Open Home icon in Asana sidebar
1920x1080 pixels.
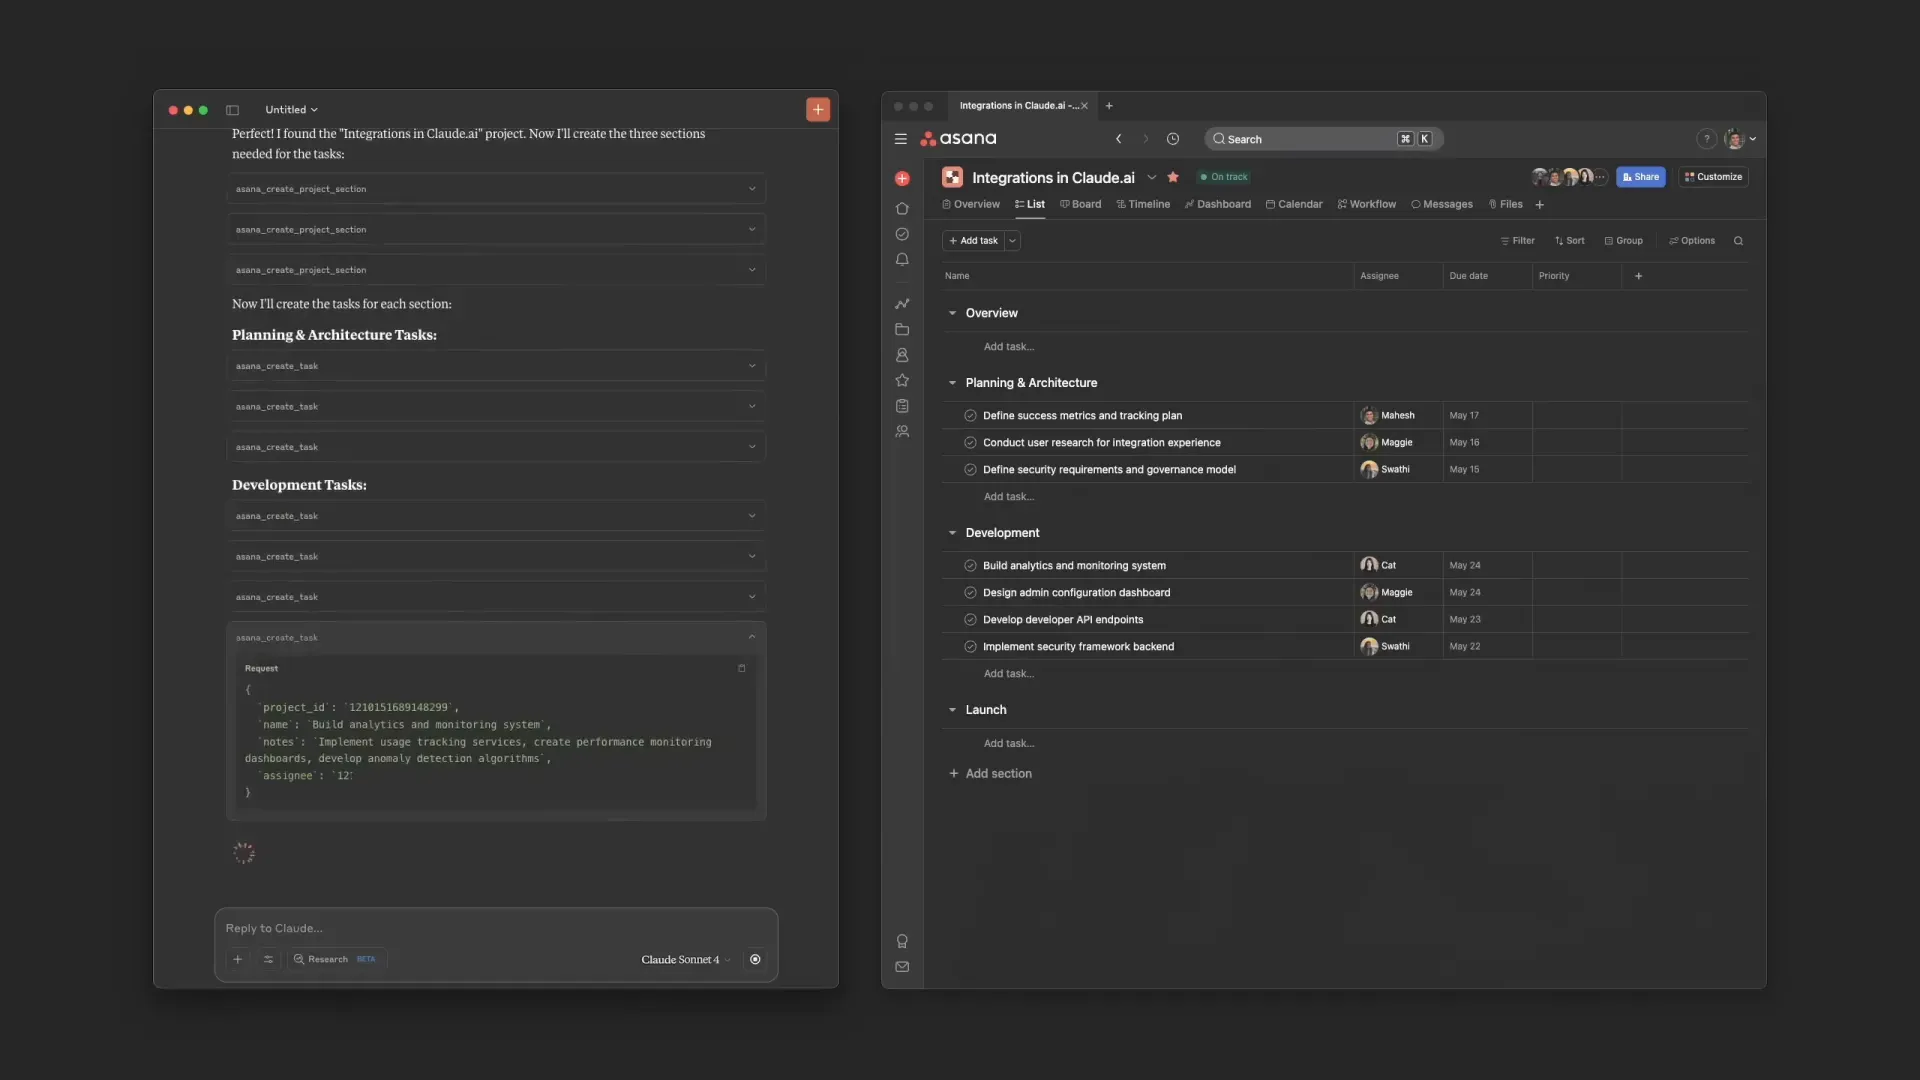click(x=902, y=208)
